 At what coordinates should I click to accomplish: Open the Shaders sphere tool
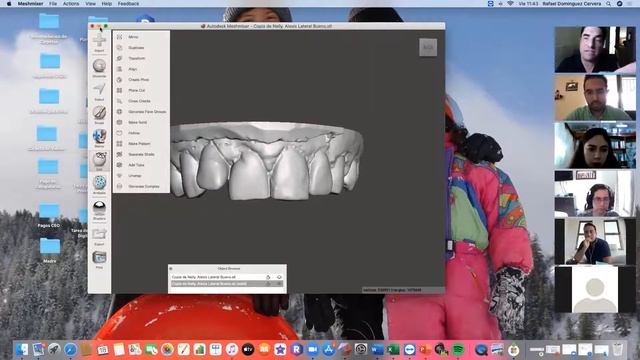pyautogui.click(x=99, y=209)
